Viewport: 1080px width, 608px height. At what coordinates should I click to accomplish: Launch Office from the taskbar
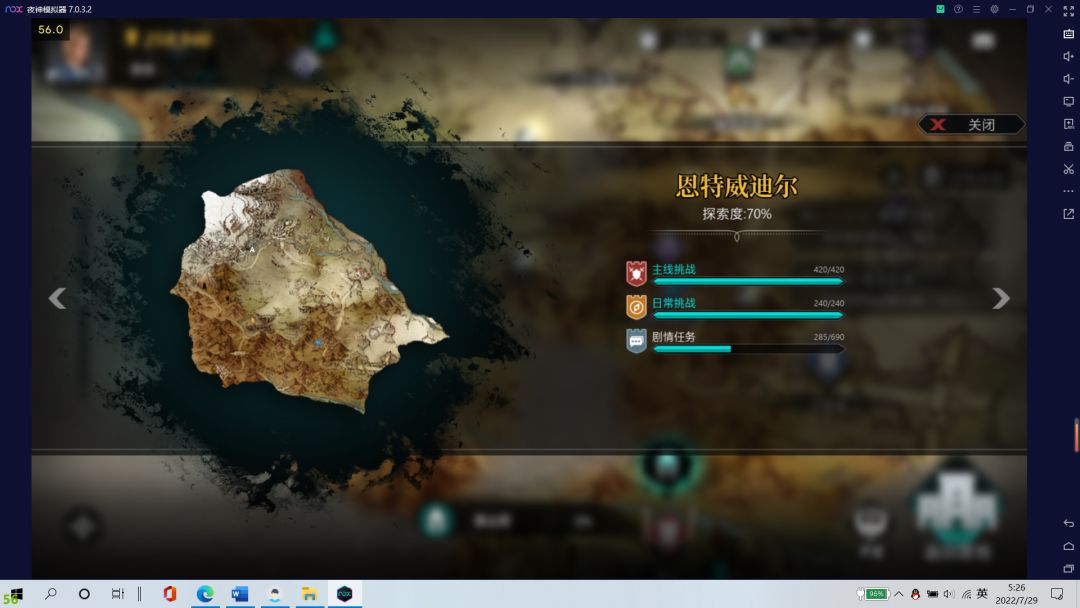pyautogui.click(x=170, y=594)
